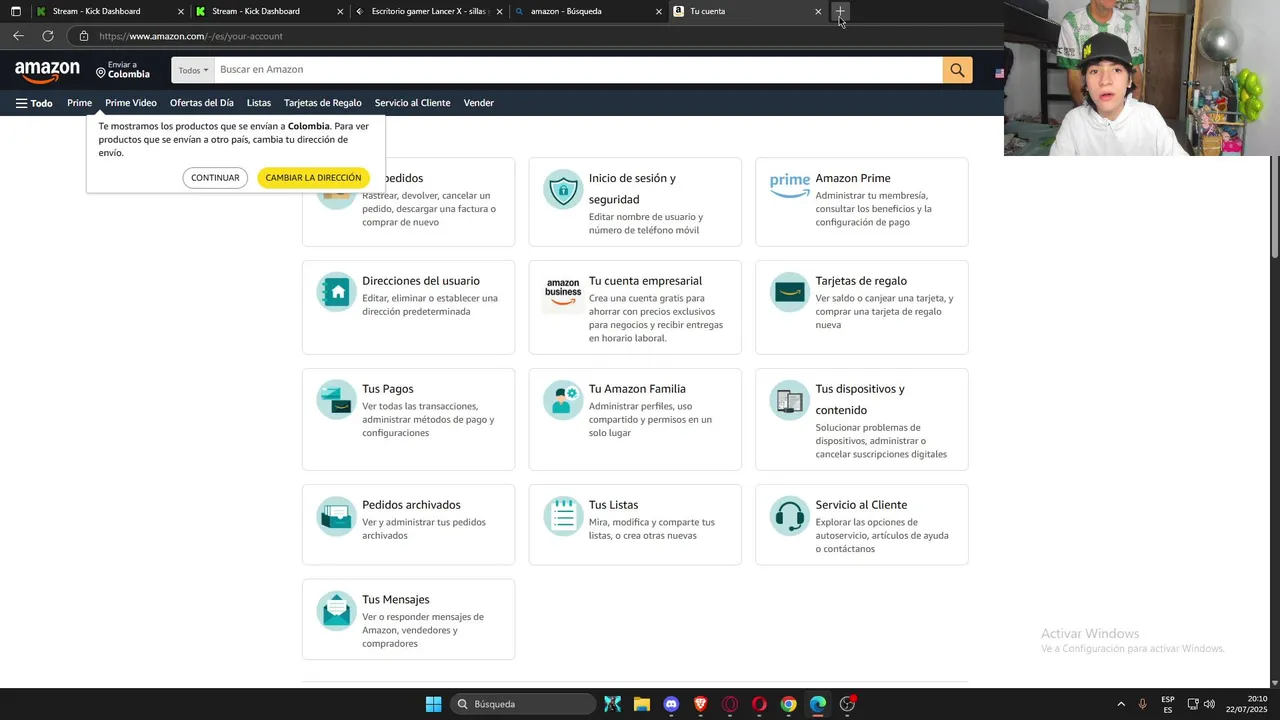This screenshot has width=1280, height=720.
Task: Open Microsoft Edge from taskbar
Action: [x=818, y=704]
